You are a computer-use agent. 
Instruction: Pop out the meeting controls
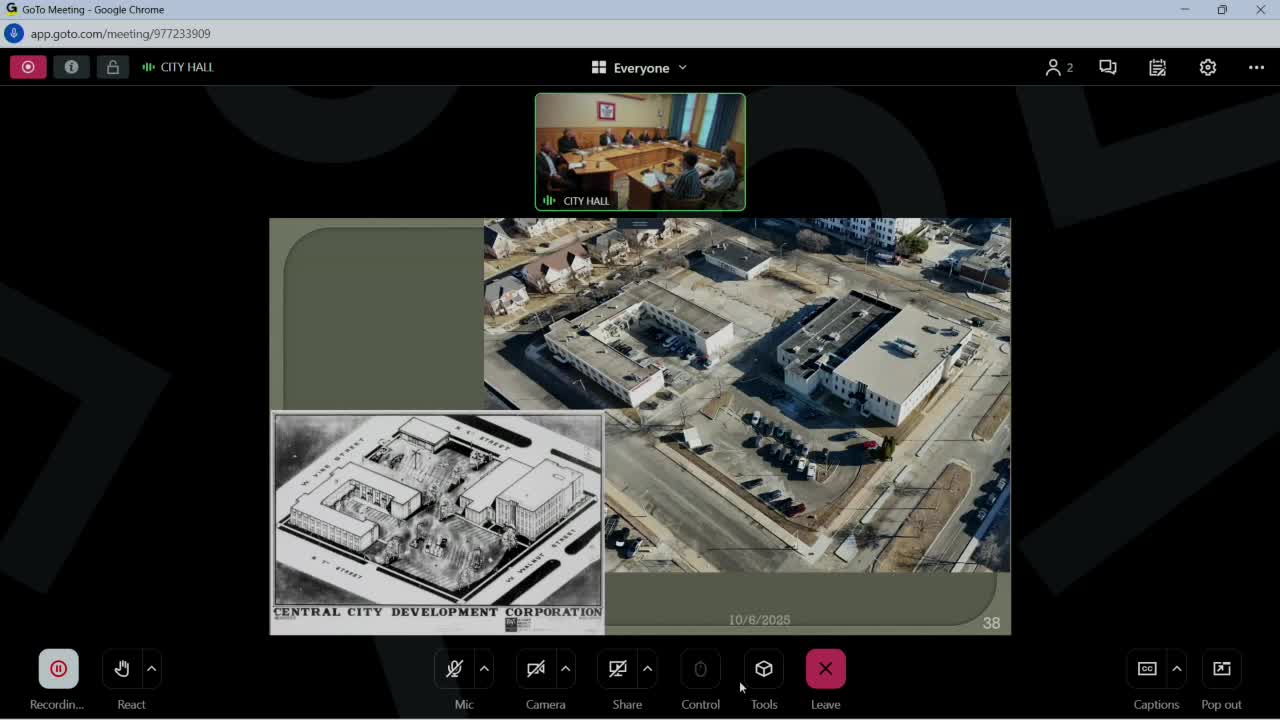coord(1221,668)
